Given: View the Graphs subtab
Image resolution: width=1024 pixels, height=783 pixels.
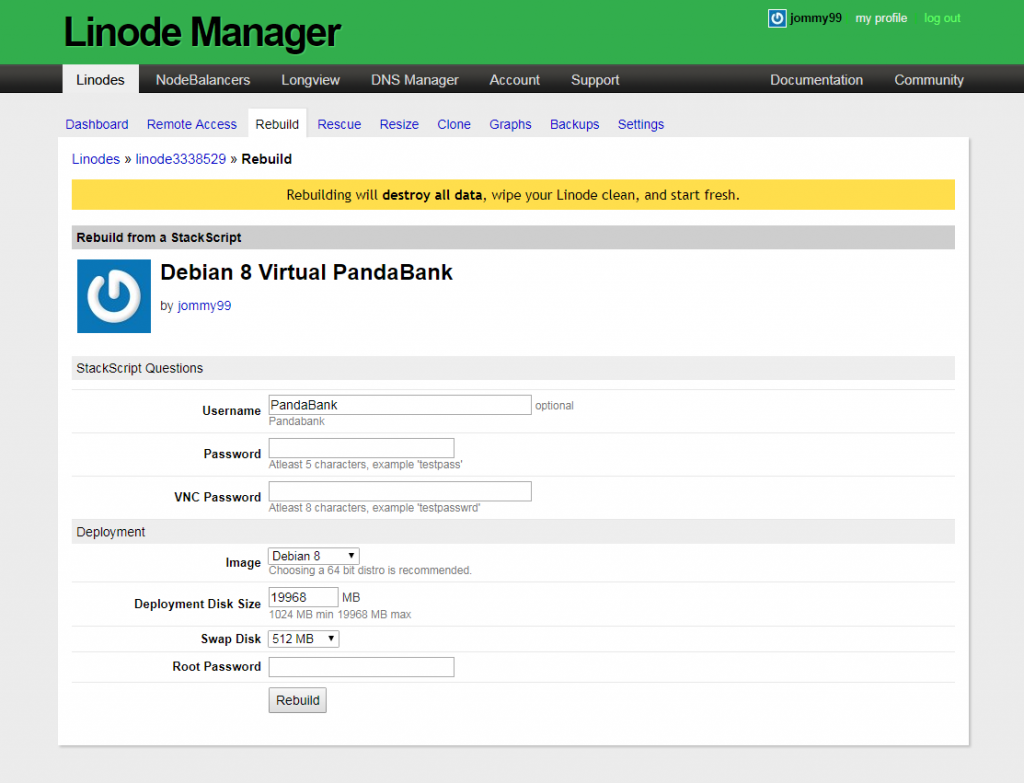Looking at the screenshot, I should (511, 124).
